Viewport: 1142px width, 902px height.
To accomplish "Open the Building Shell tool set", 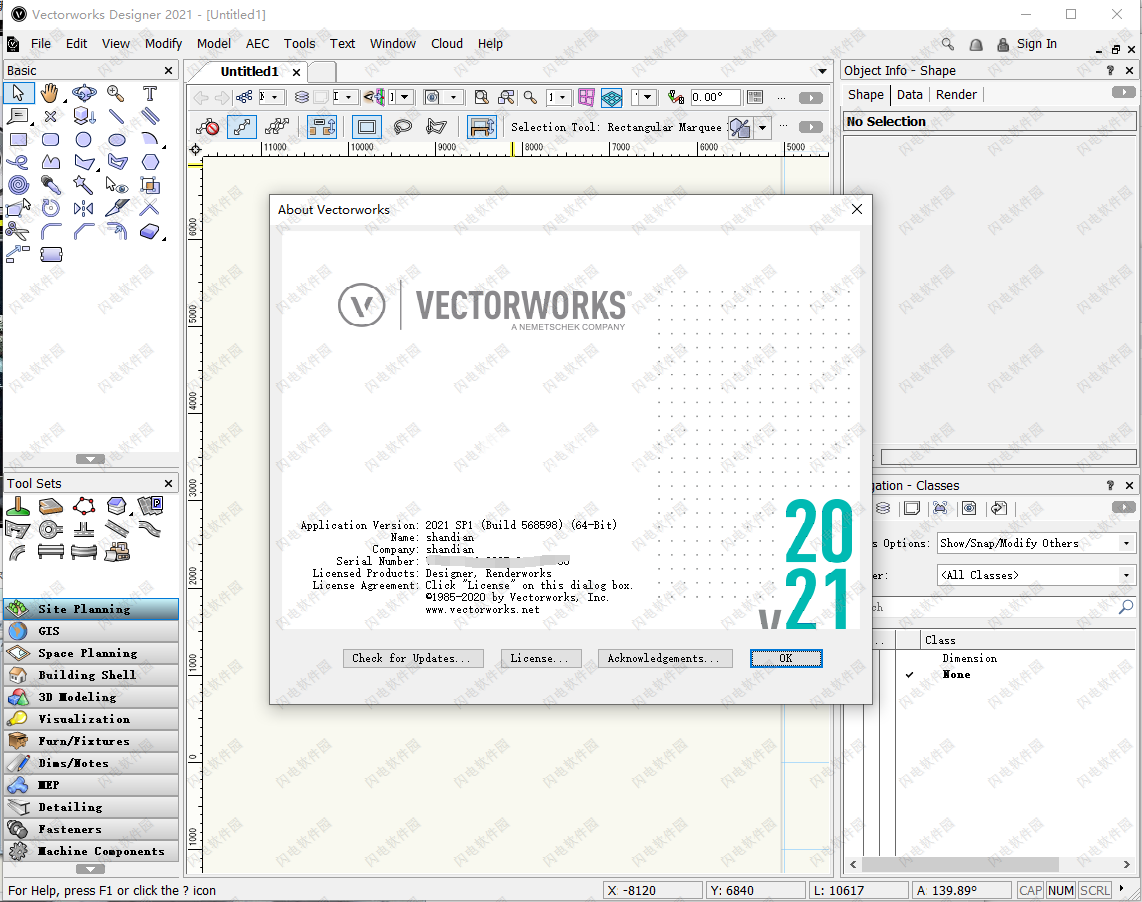I will tap(91, 675).
